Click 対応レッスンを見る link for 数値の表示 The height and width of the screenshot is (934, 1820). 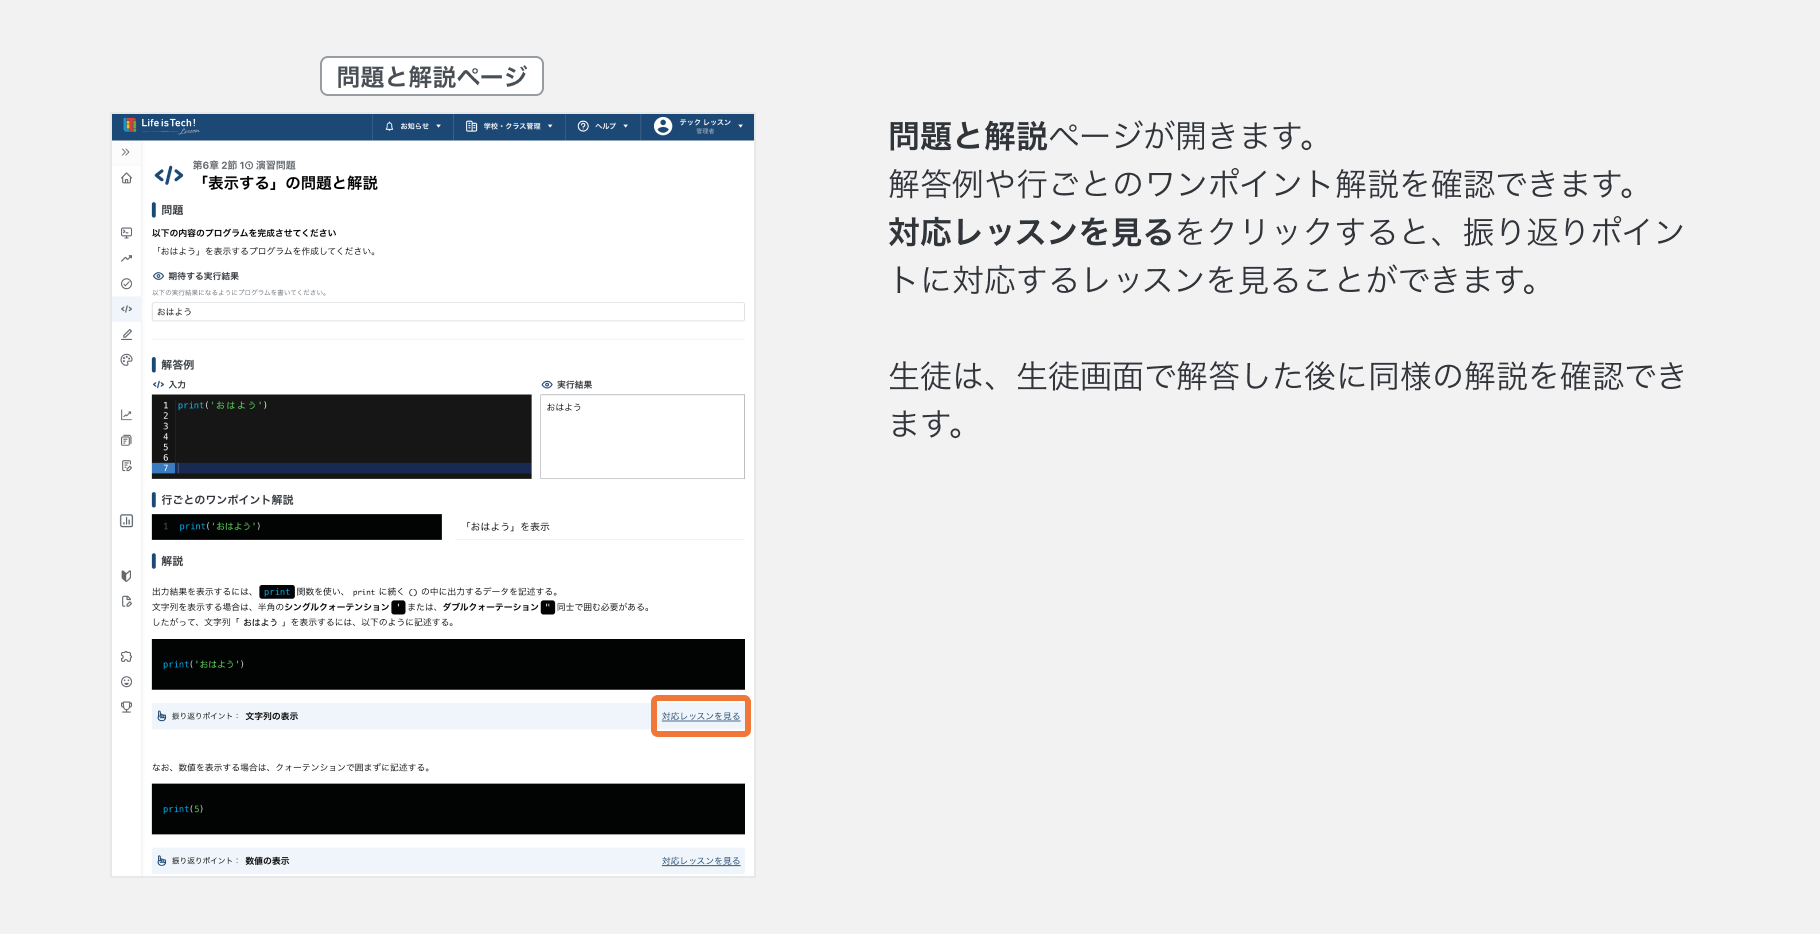701,861
